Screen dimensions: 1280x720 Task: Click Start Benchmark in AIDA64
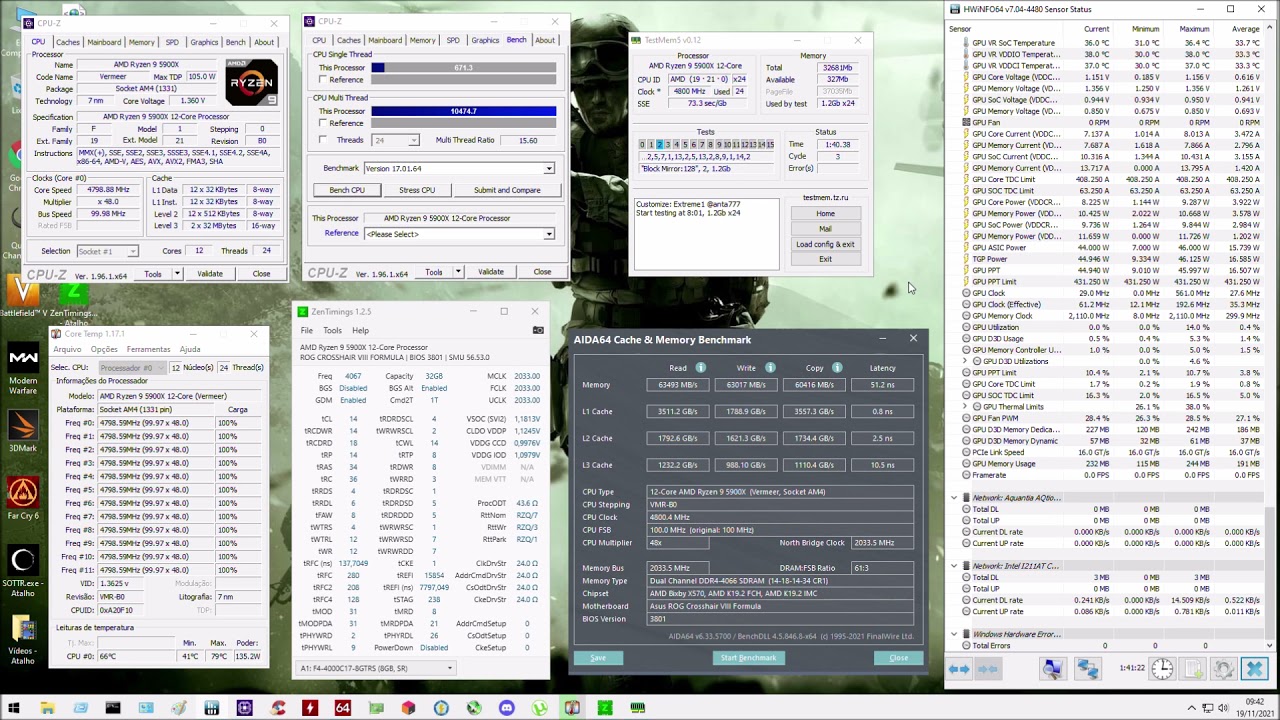pyautogui.click(x=748, y=658)
